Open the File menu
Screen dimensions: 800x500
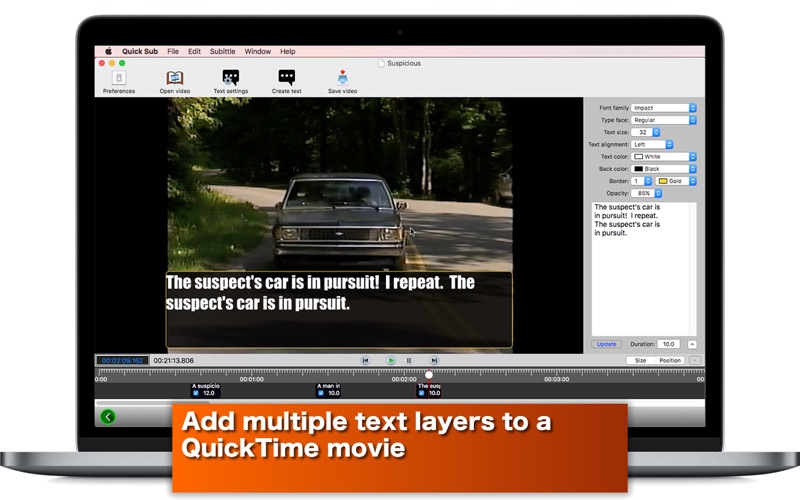coord(173,51)
